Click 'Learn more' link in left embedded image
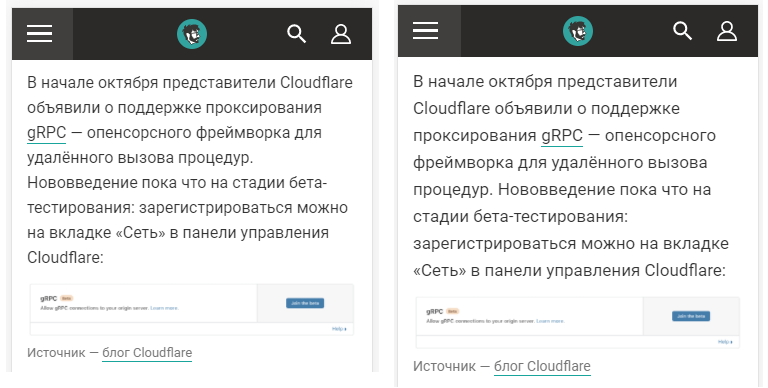768x388 pixels. 164,308
